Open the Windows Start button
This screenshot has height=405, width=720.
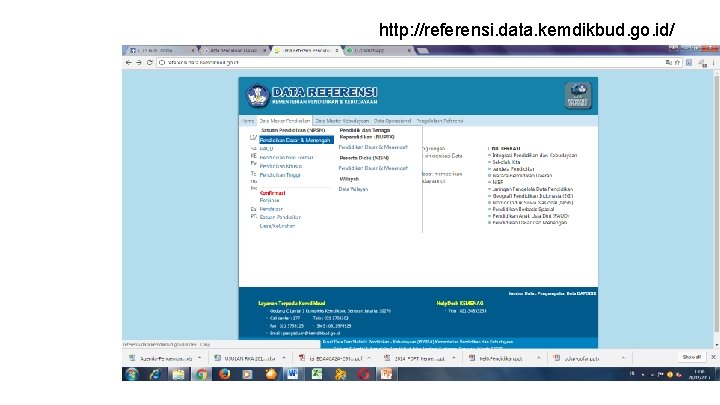(x=132, y=374)
